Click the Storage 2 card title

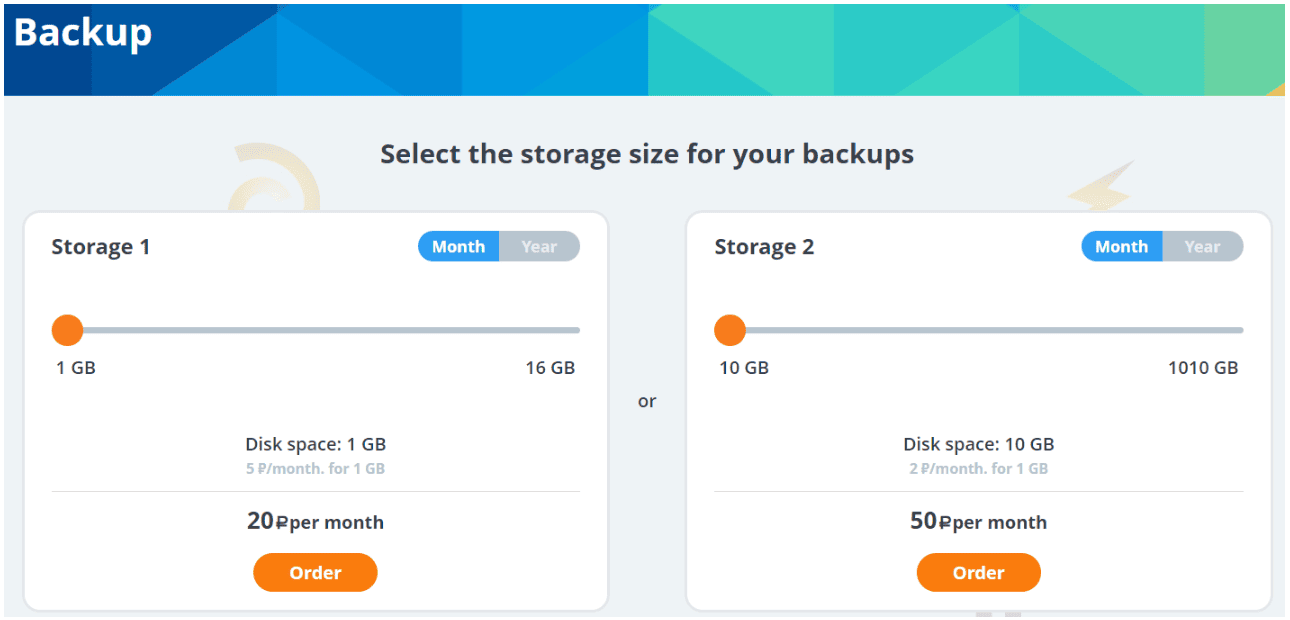pyautogui.click(x=764, y=247)
